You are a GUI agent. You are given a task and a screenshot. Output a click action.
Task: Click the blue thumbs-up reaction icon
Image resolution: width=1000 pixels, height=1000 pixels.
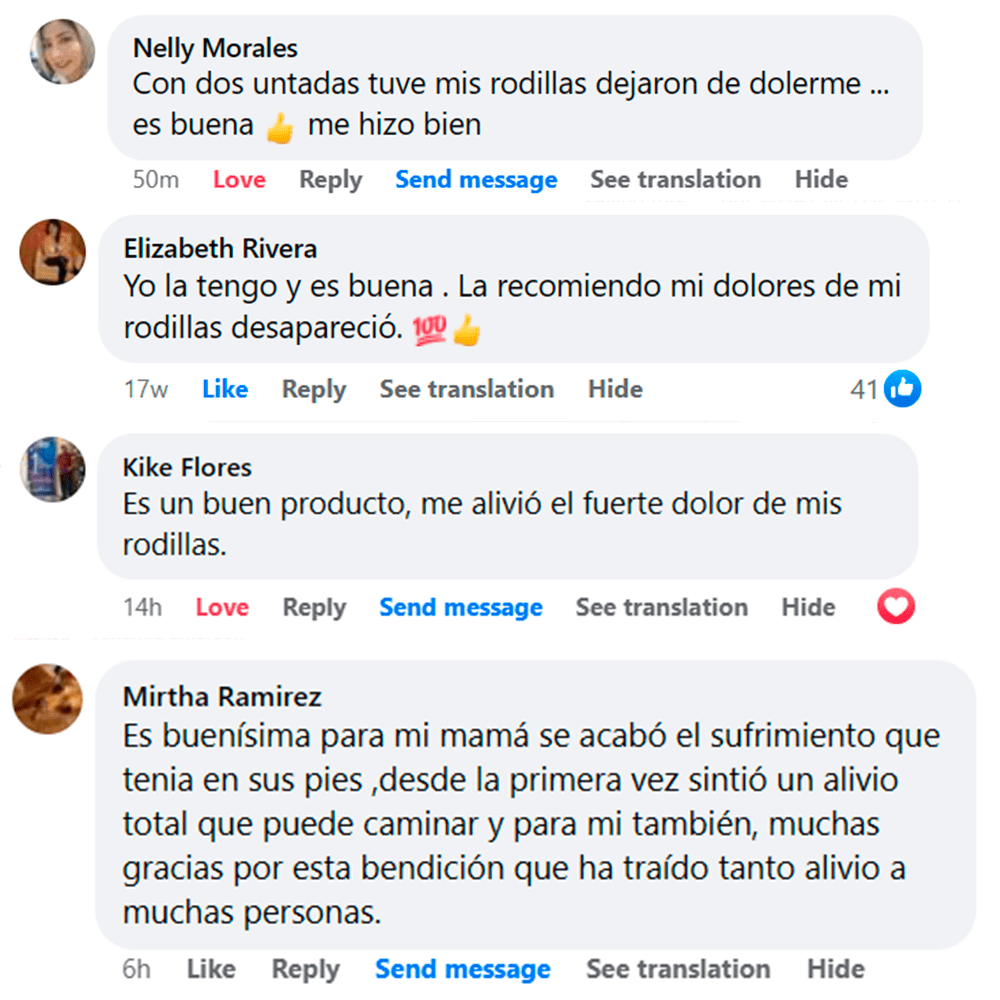903,389
